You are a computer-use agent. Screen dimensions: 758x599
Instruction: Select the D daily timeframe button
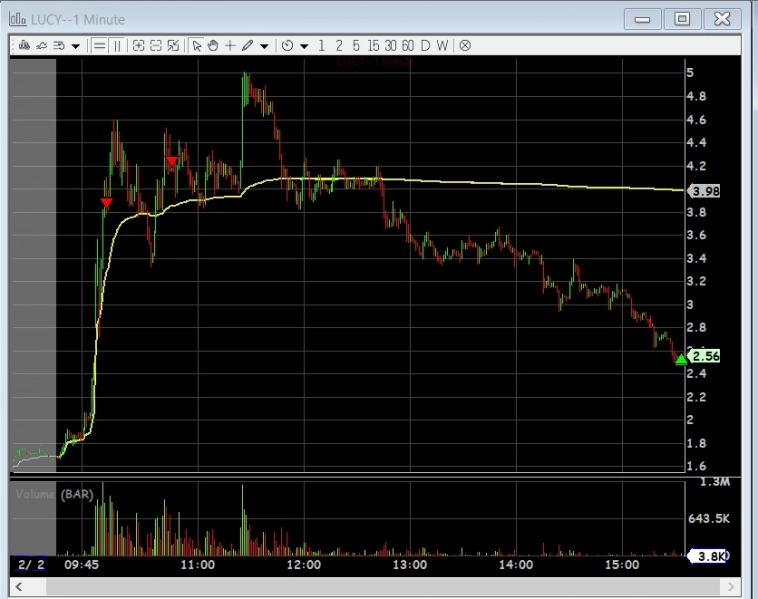tap(425, 45)
